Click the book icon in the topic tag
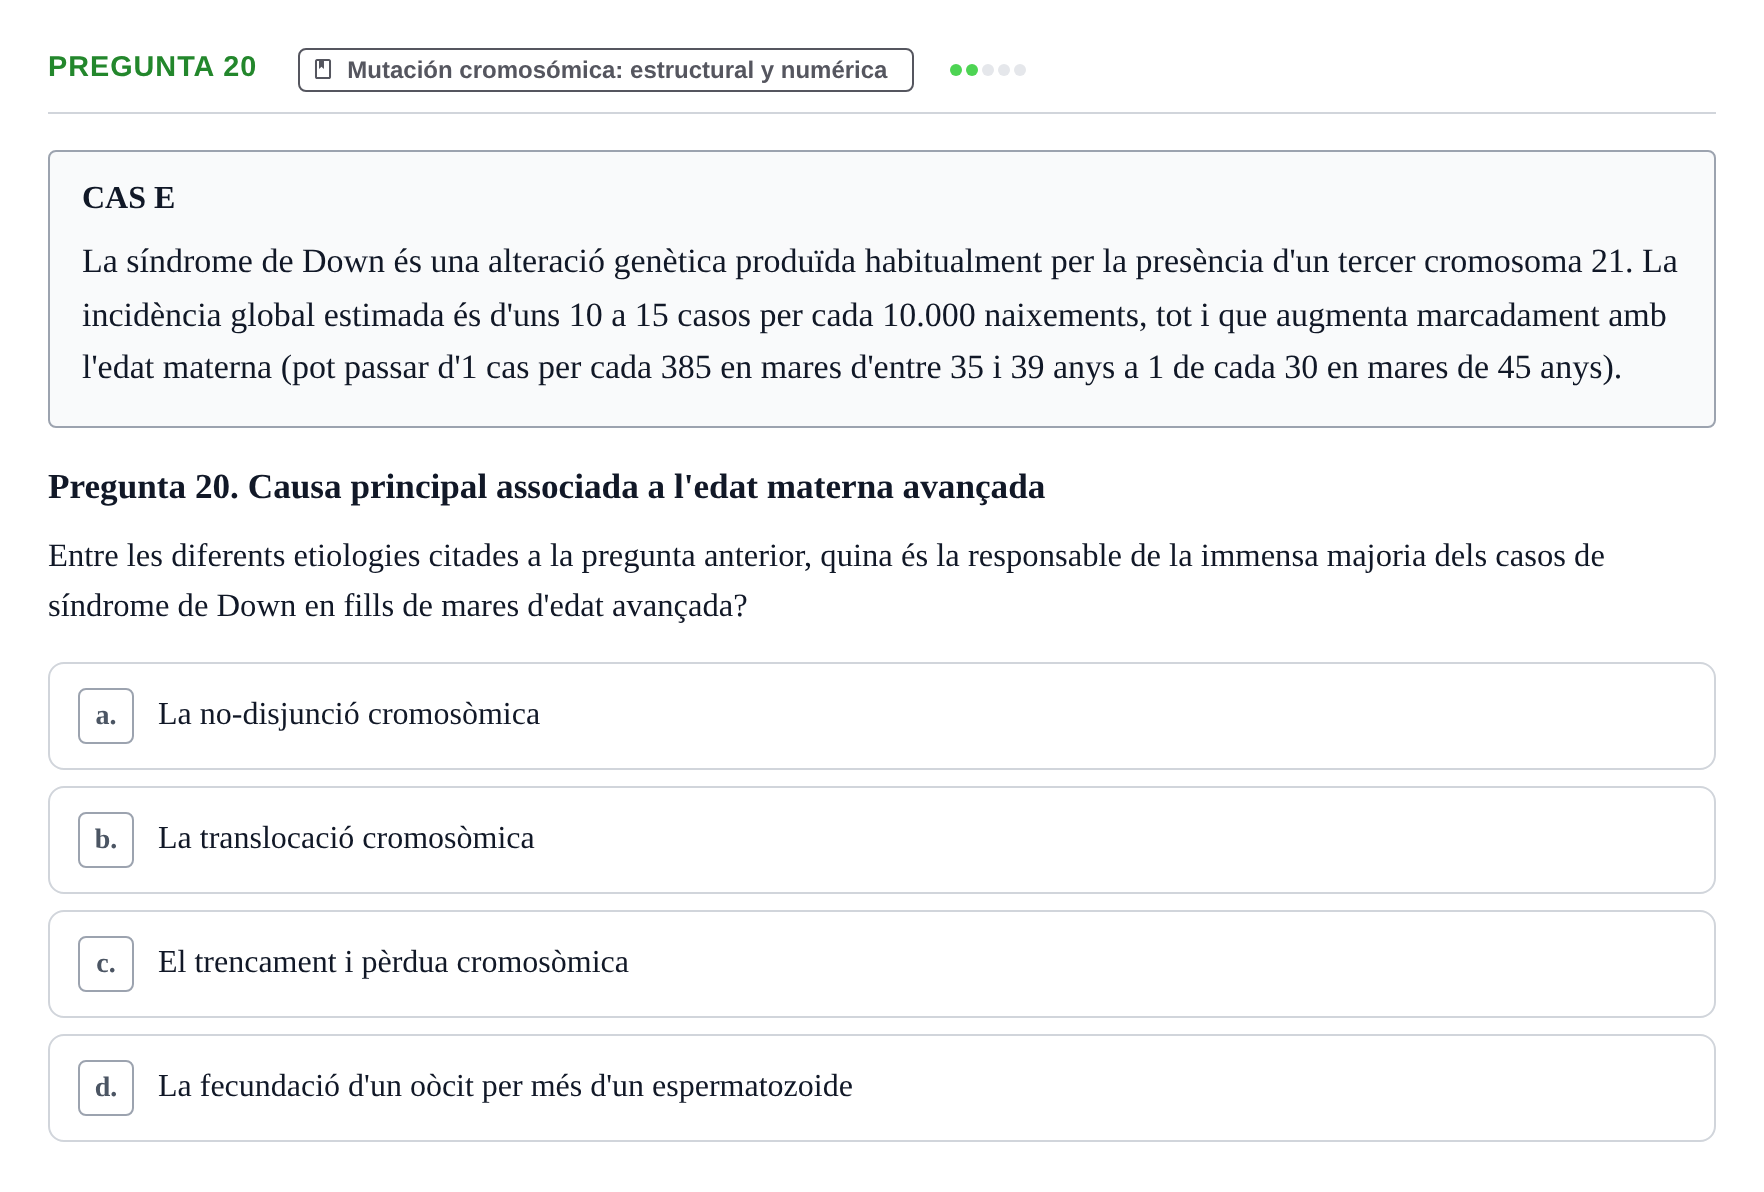1764x1192 pixels. coord(323,69)
